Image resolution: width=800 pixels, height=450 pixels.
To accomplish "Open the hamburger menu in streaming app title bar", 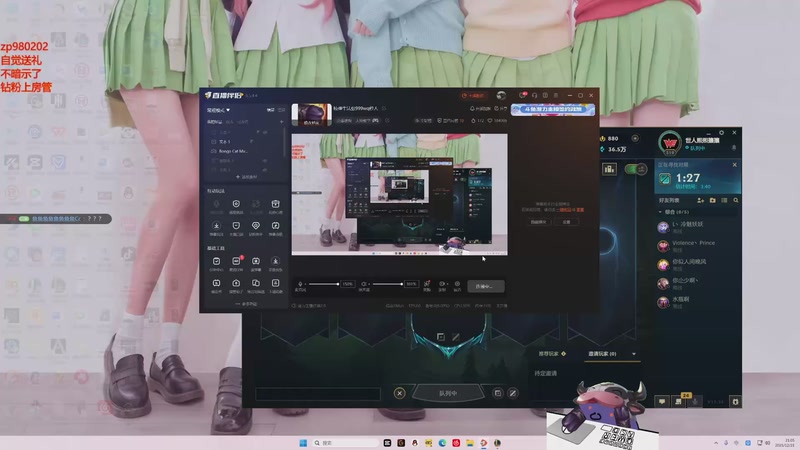I will coord(556,95).
